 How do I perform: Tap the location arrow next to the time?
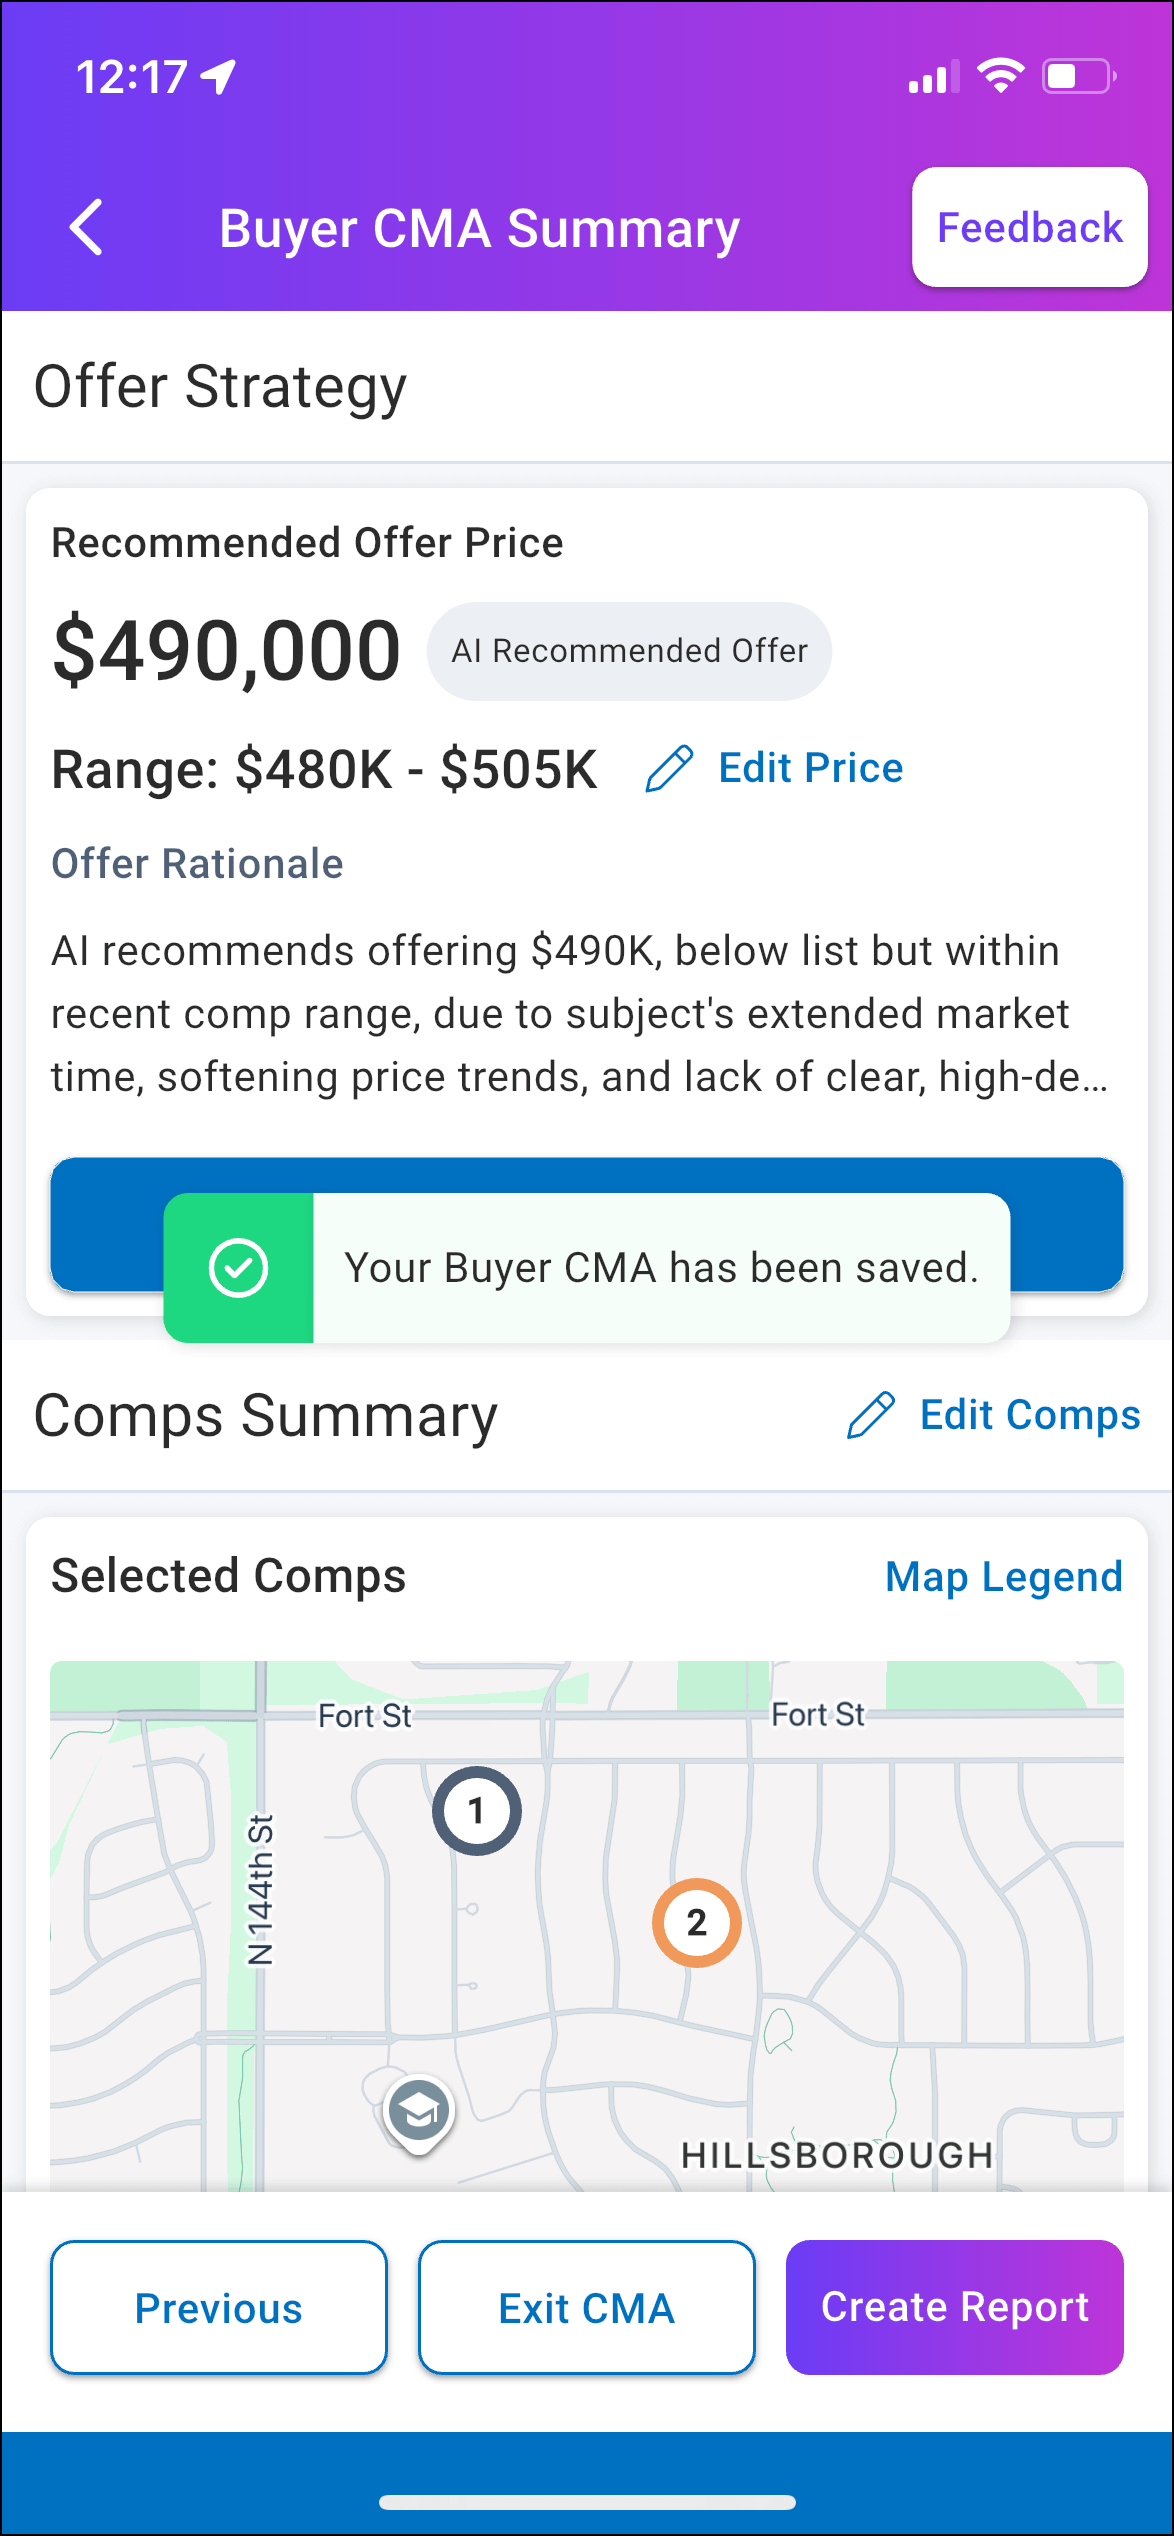pyautogui.click(x=218, y=76)
